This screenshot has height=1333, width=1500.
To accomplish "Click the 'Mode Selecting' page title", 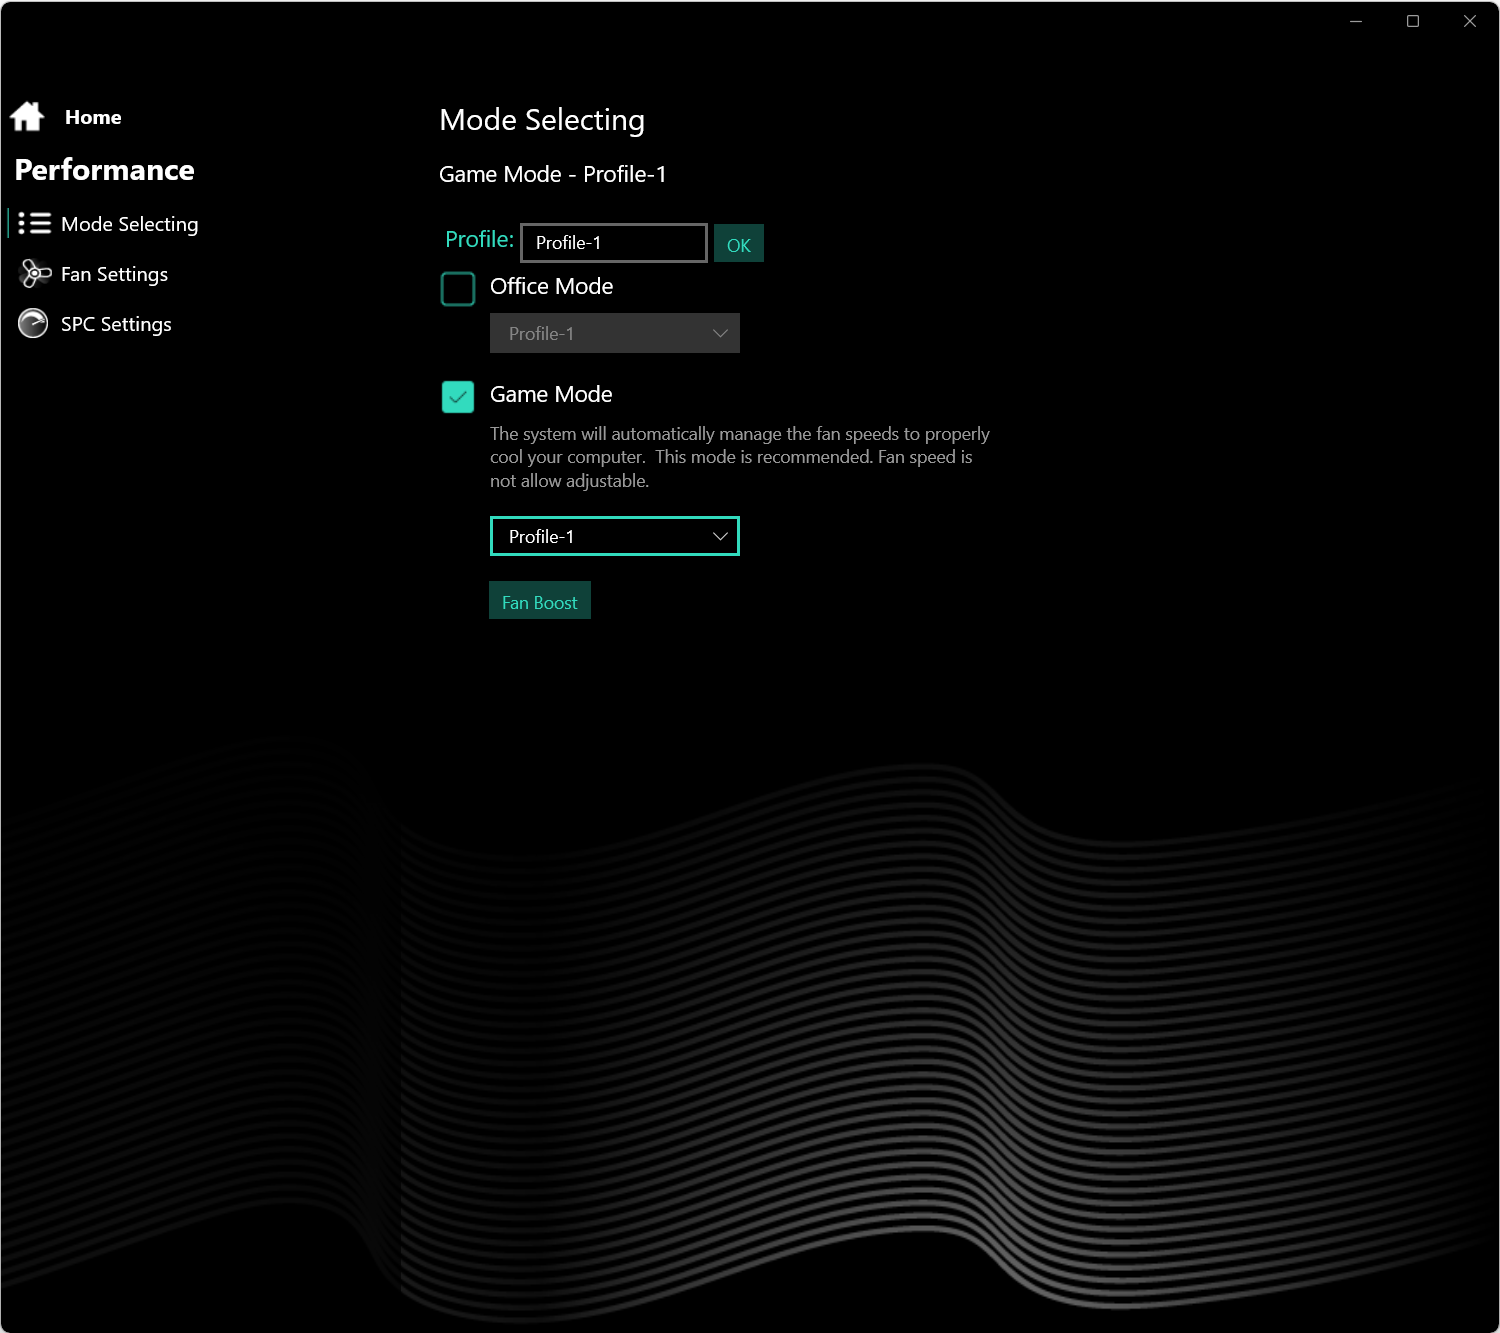I will [542, 120].
